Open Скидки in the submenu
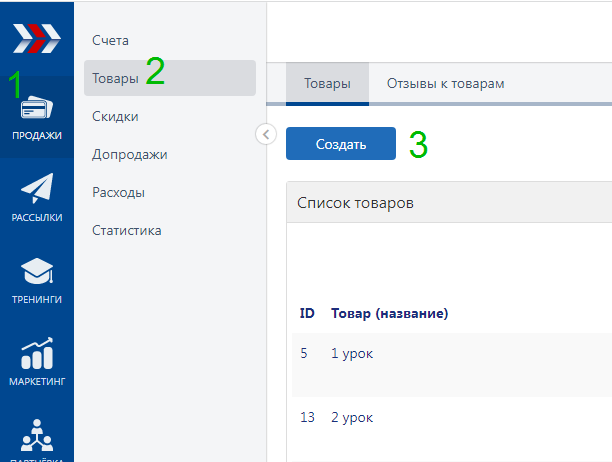This screenshot has width=612, height=462. (x=115, y=116)
